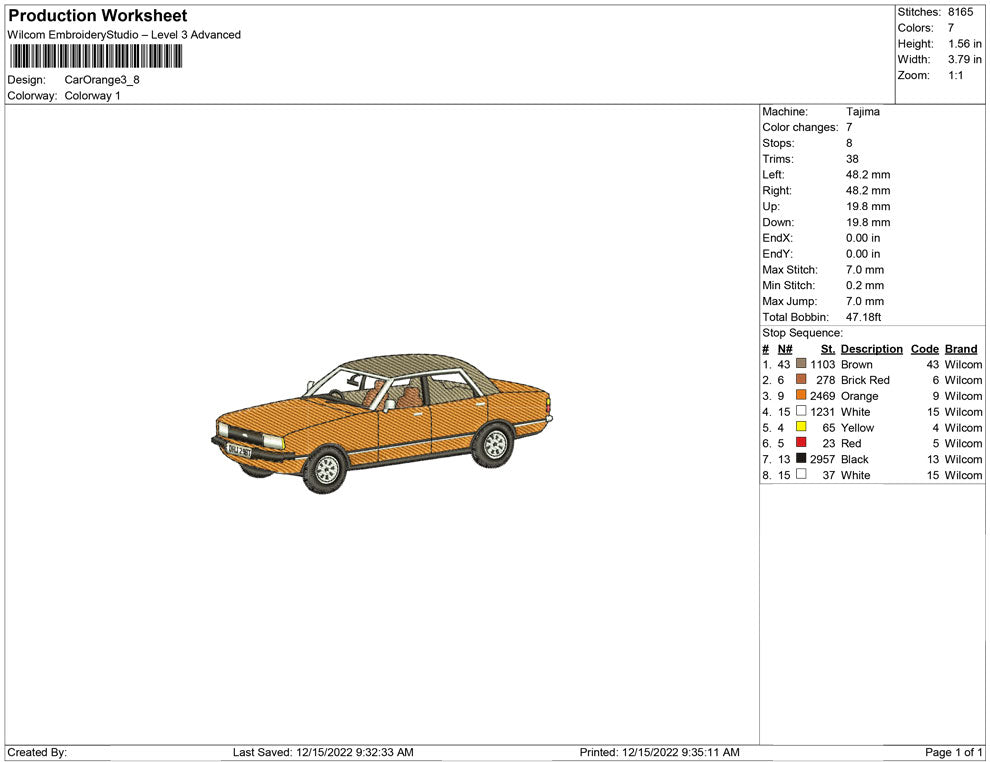The width and height of the screenshot is (990, 762).
Task: Click the Yellow thread color swatch
Action: click(x=801, y=428)
